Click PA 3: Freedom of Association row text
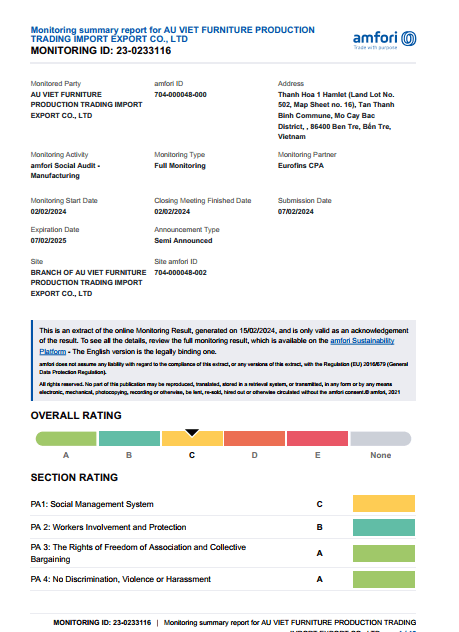This screenshot has width=459, height=632. 138,553
